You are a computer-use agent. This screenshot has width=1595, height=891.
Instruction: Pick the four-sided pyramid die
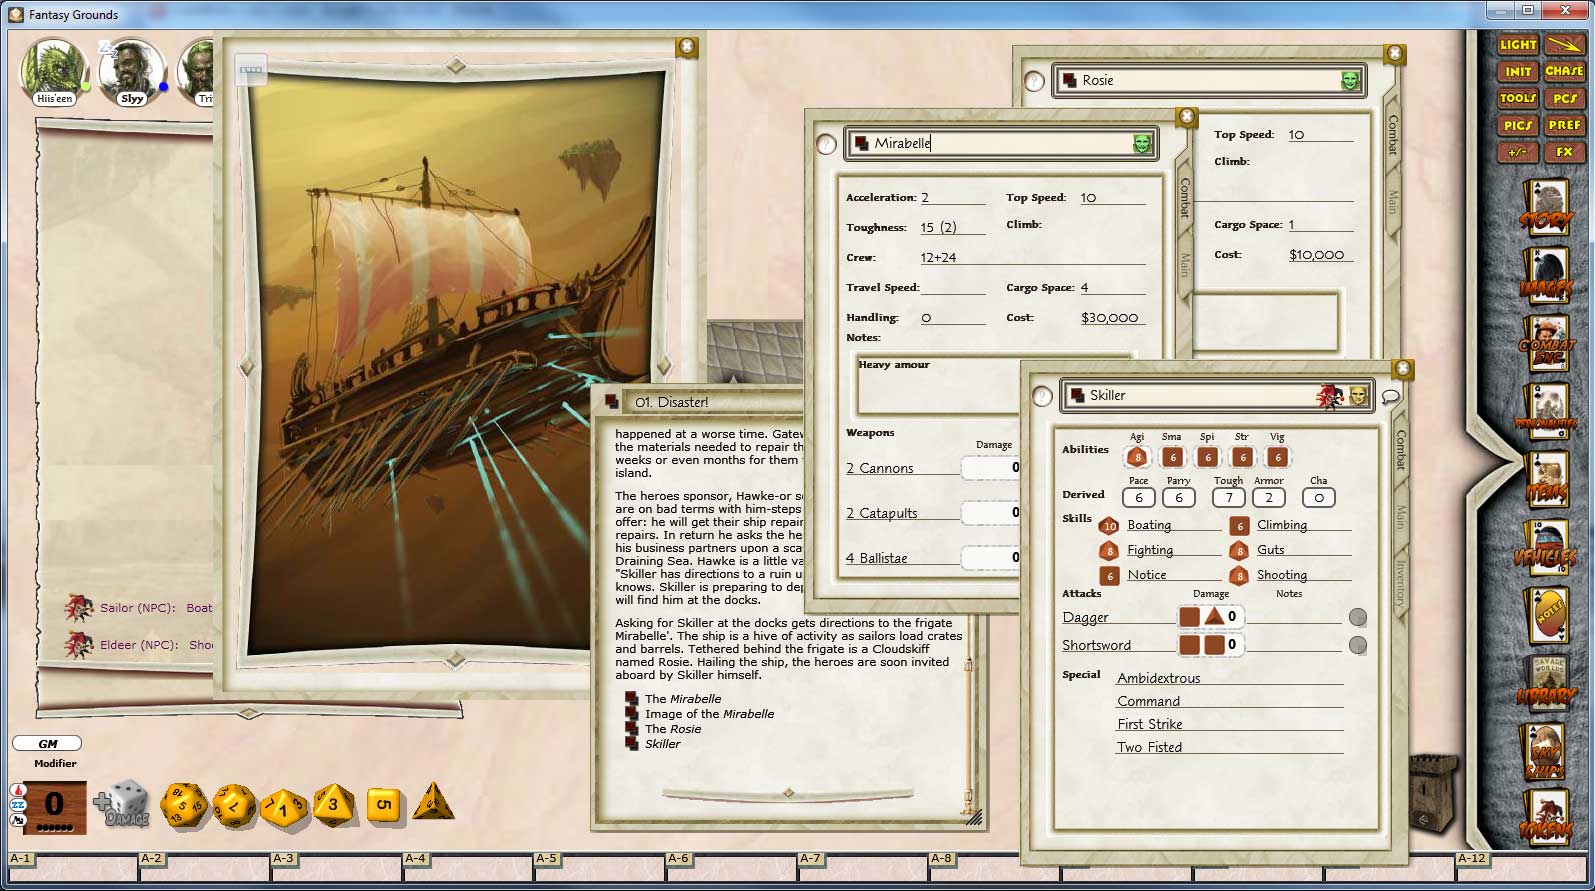pos(432,802)
